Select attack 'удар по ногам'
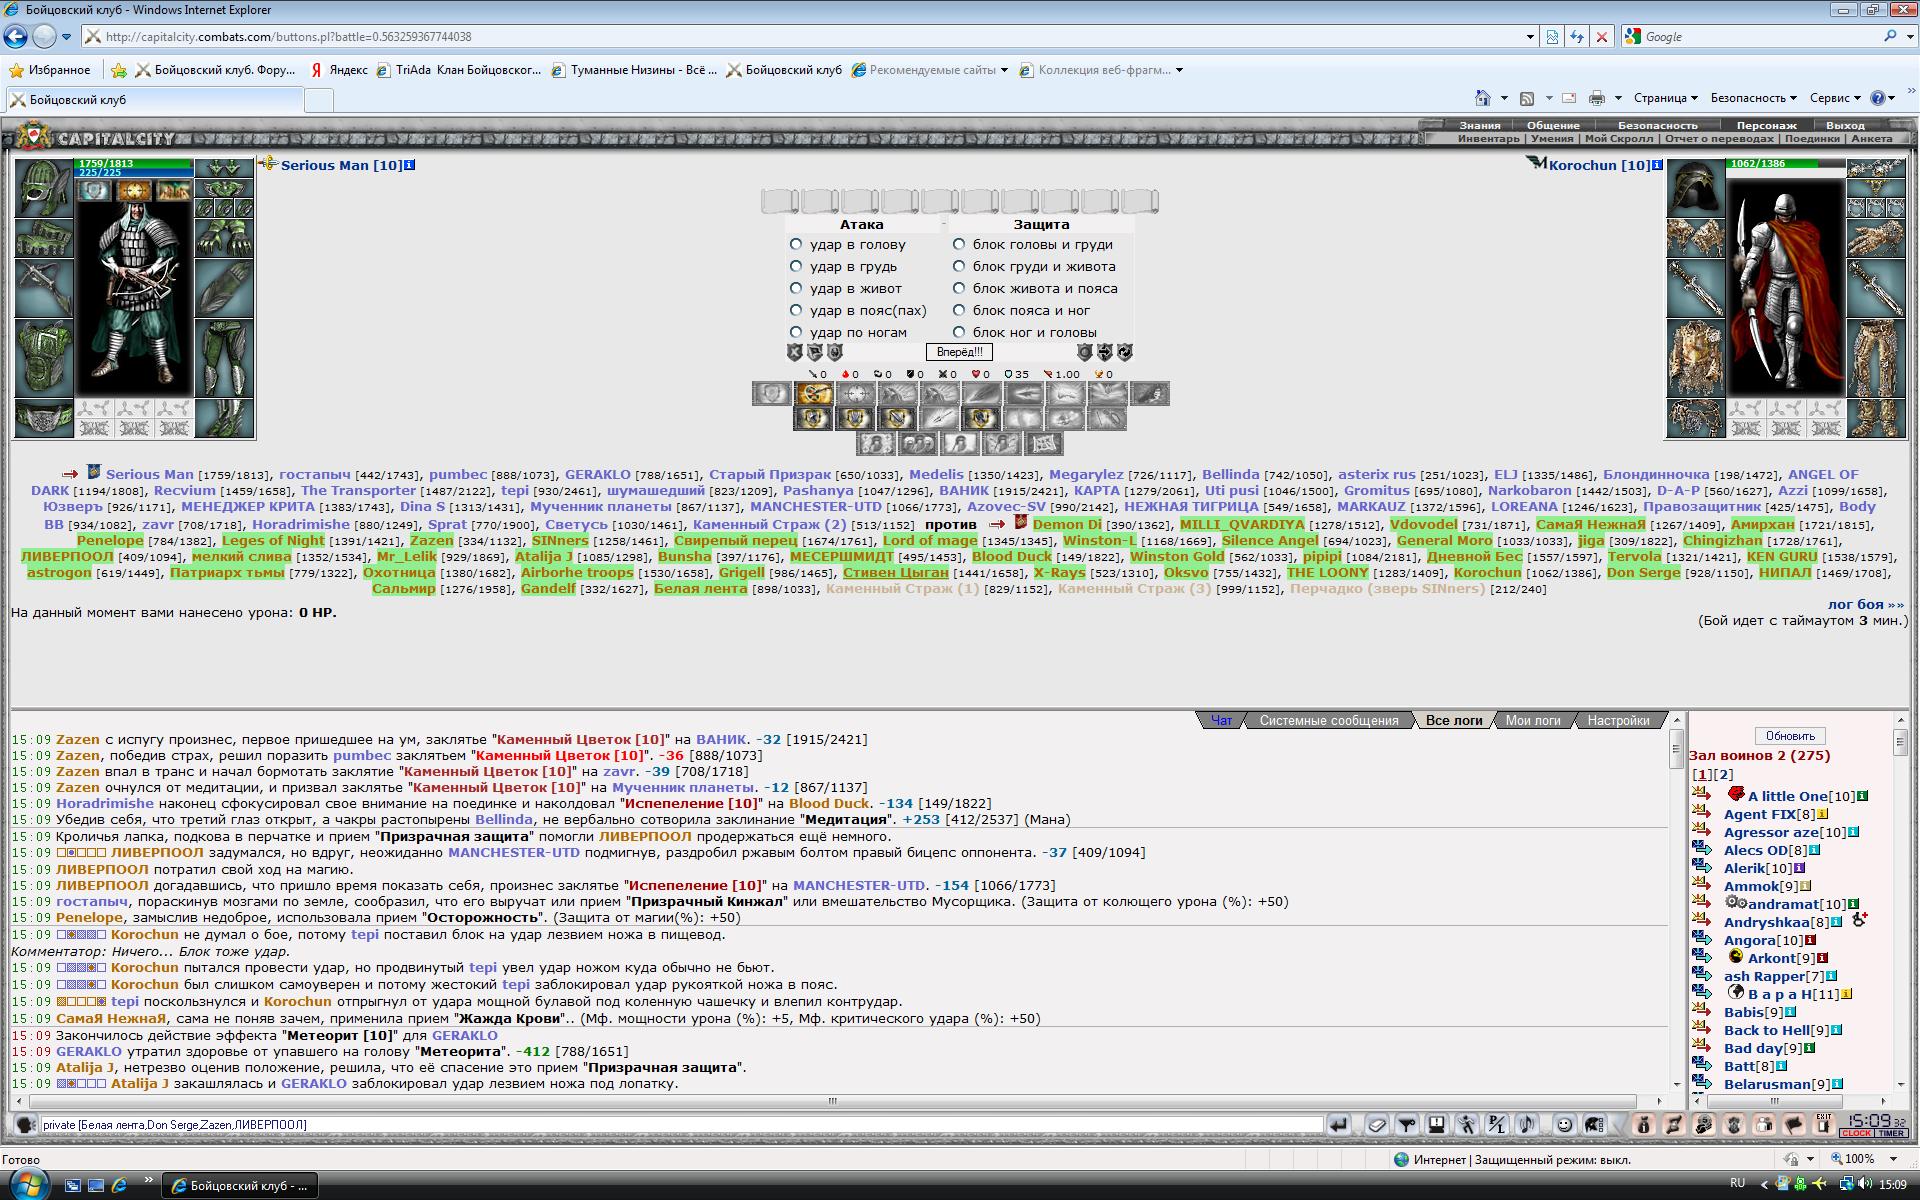This screenshot has width=1920, height=1200. click(796, 332)
